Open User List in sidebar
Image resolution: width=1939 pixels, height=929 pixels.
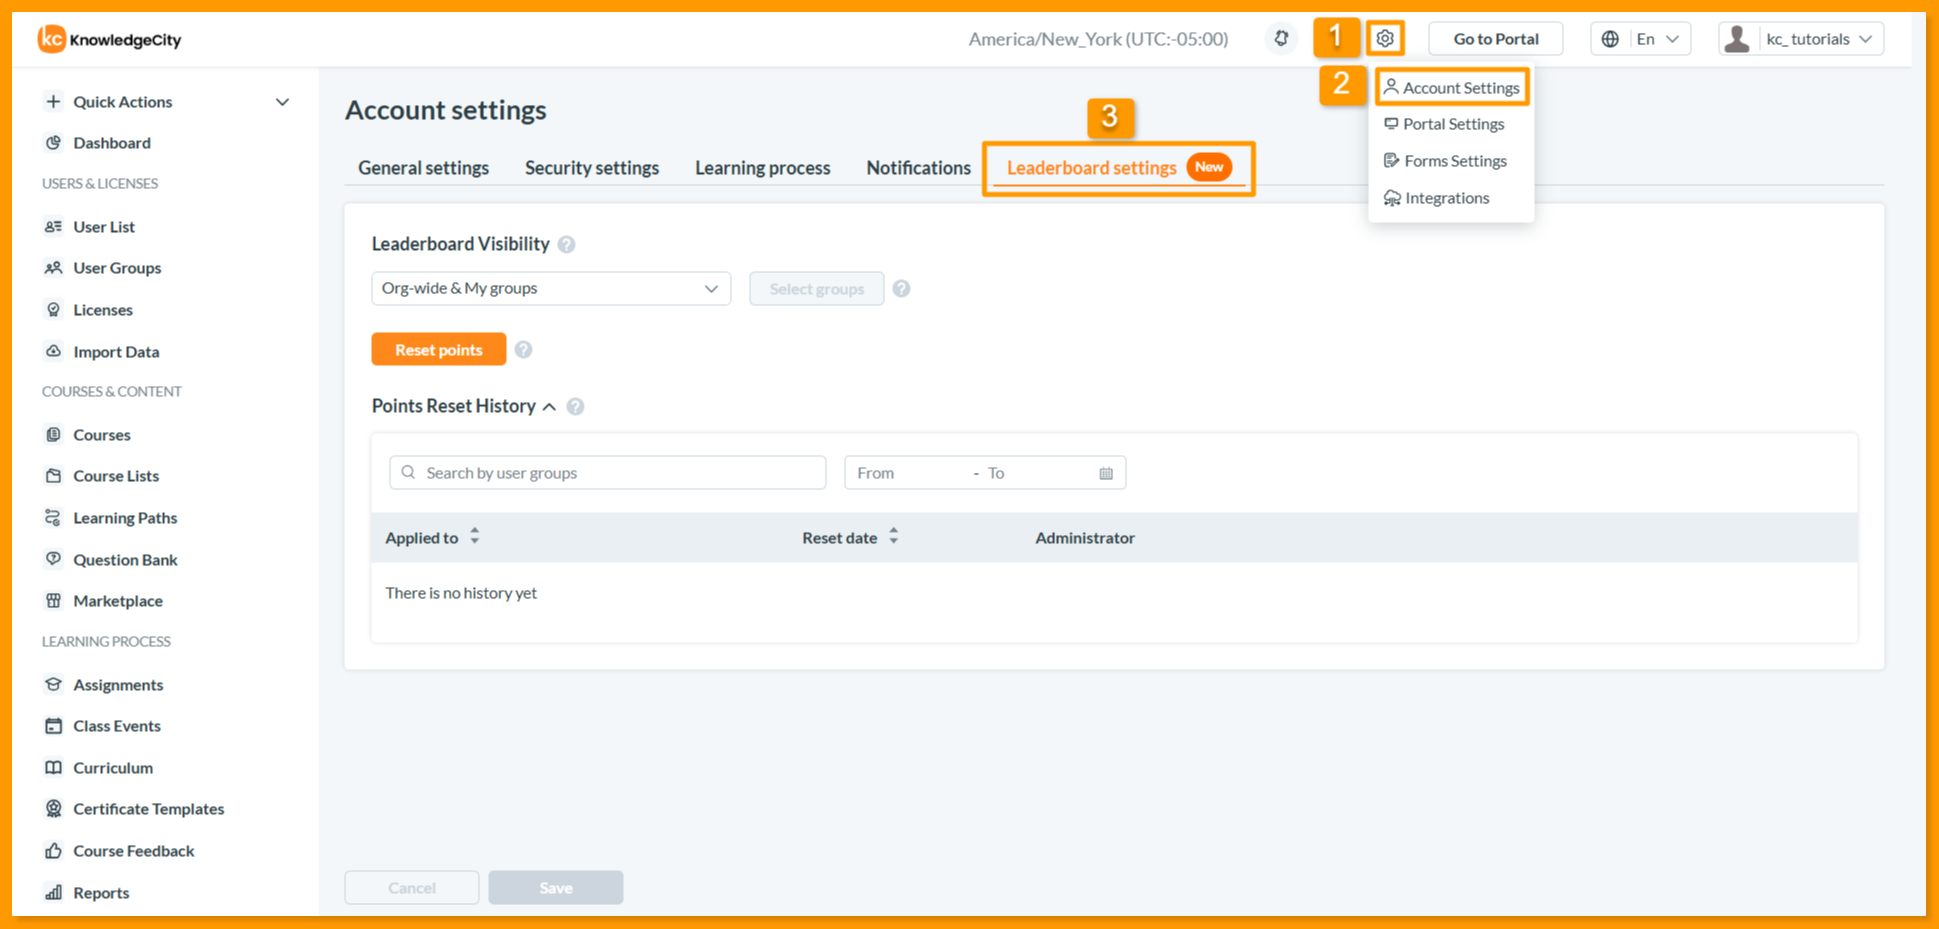pyautogui.click(x=103, y=227)
